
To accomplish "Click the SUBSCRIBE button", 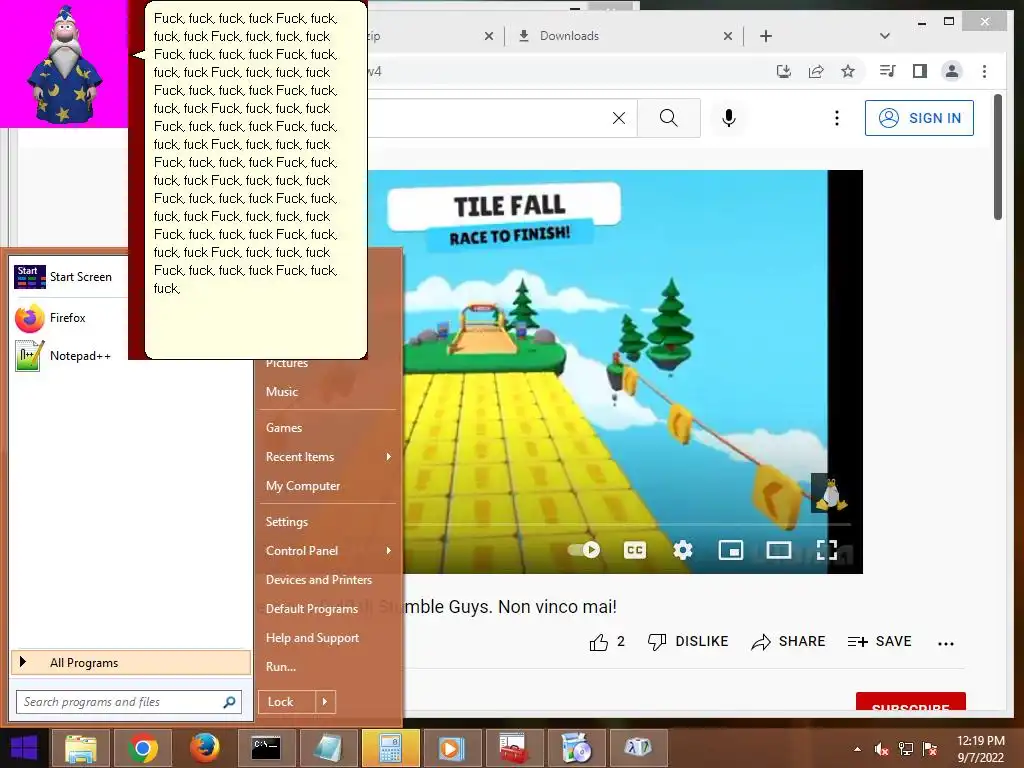I will (910, 702).
